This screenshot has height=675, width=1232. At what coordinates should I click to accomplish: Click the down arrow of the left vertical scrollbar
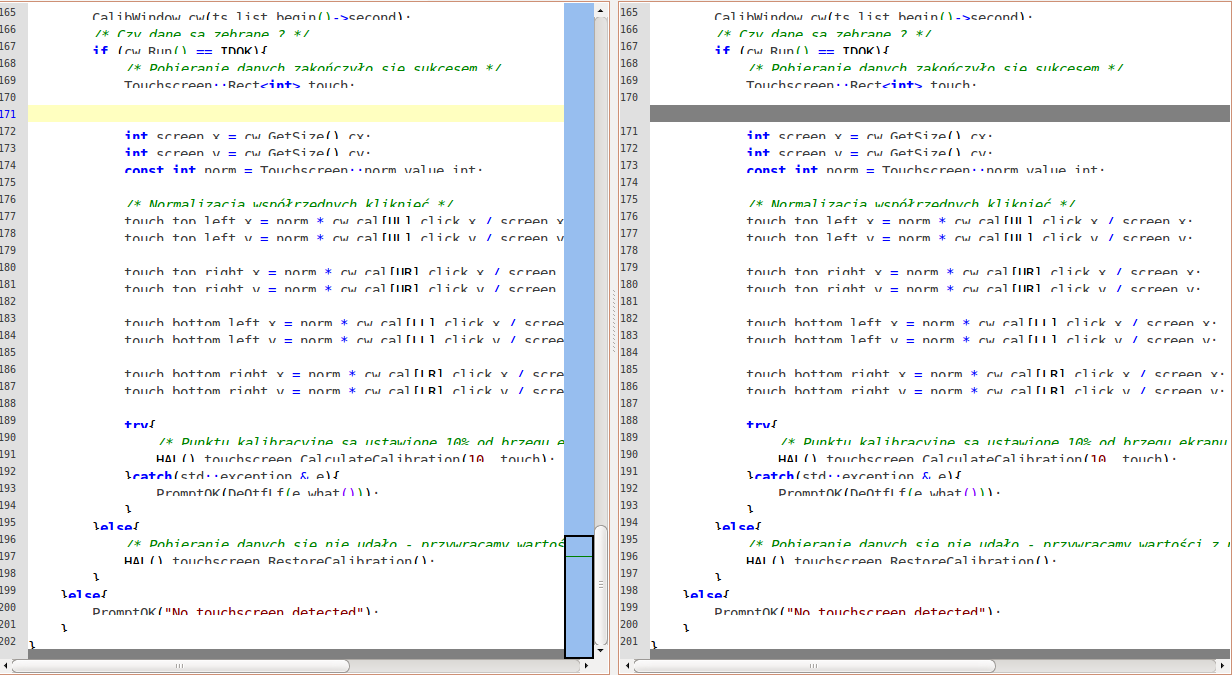pyautogui.click(x=601, y=651)
